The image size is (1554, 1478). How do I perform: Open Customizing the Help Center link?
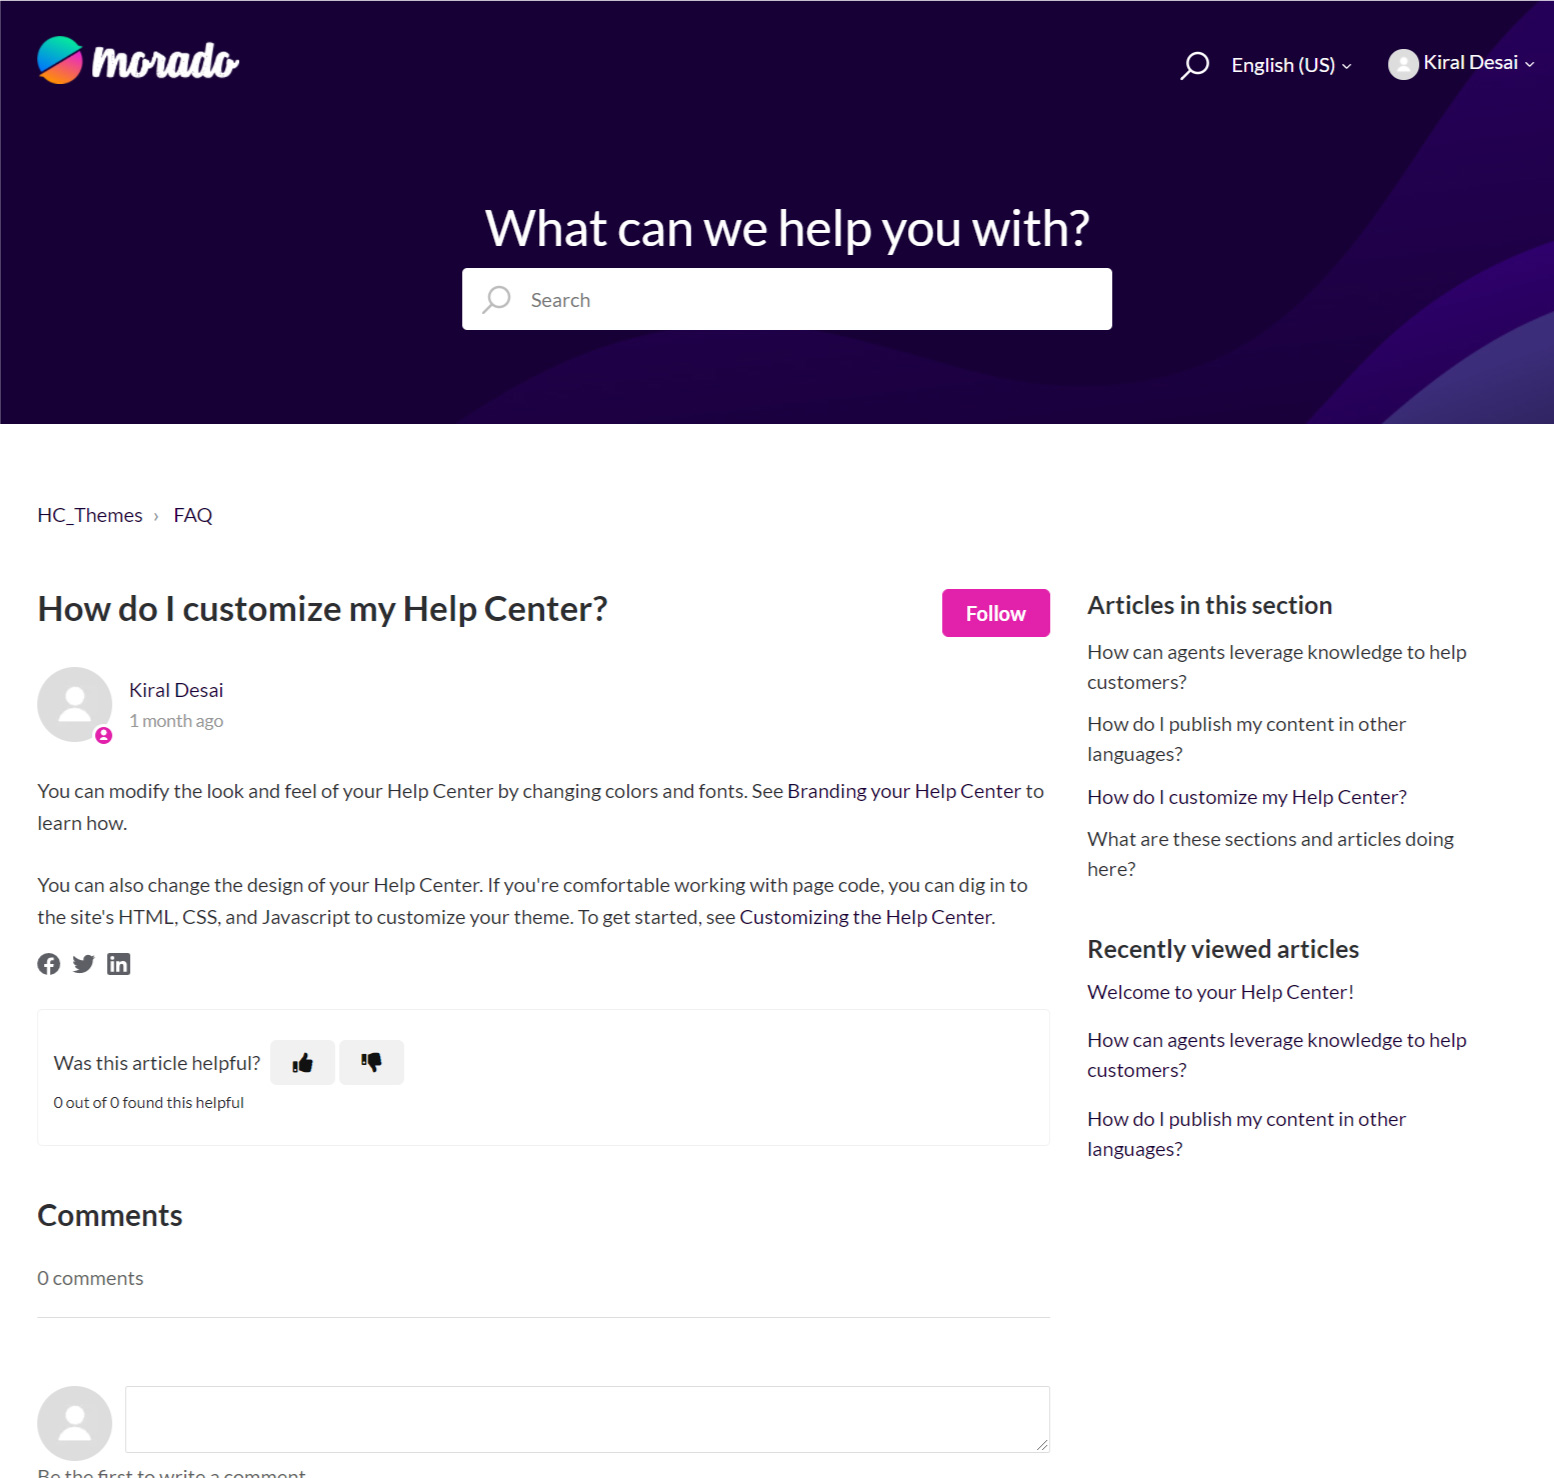pos(866,917)
